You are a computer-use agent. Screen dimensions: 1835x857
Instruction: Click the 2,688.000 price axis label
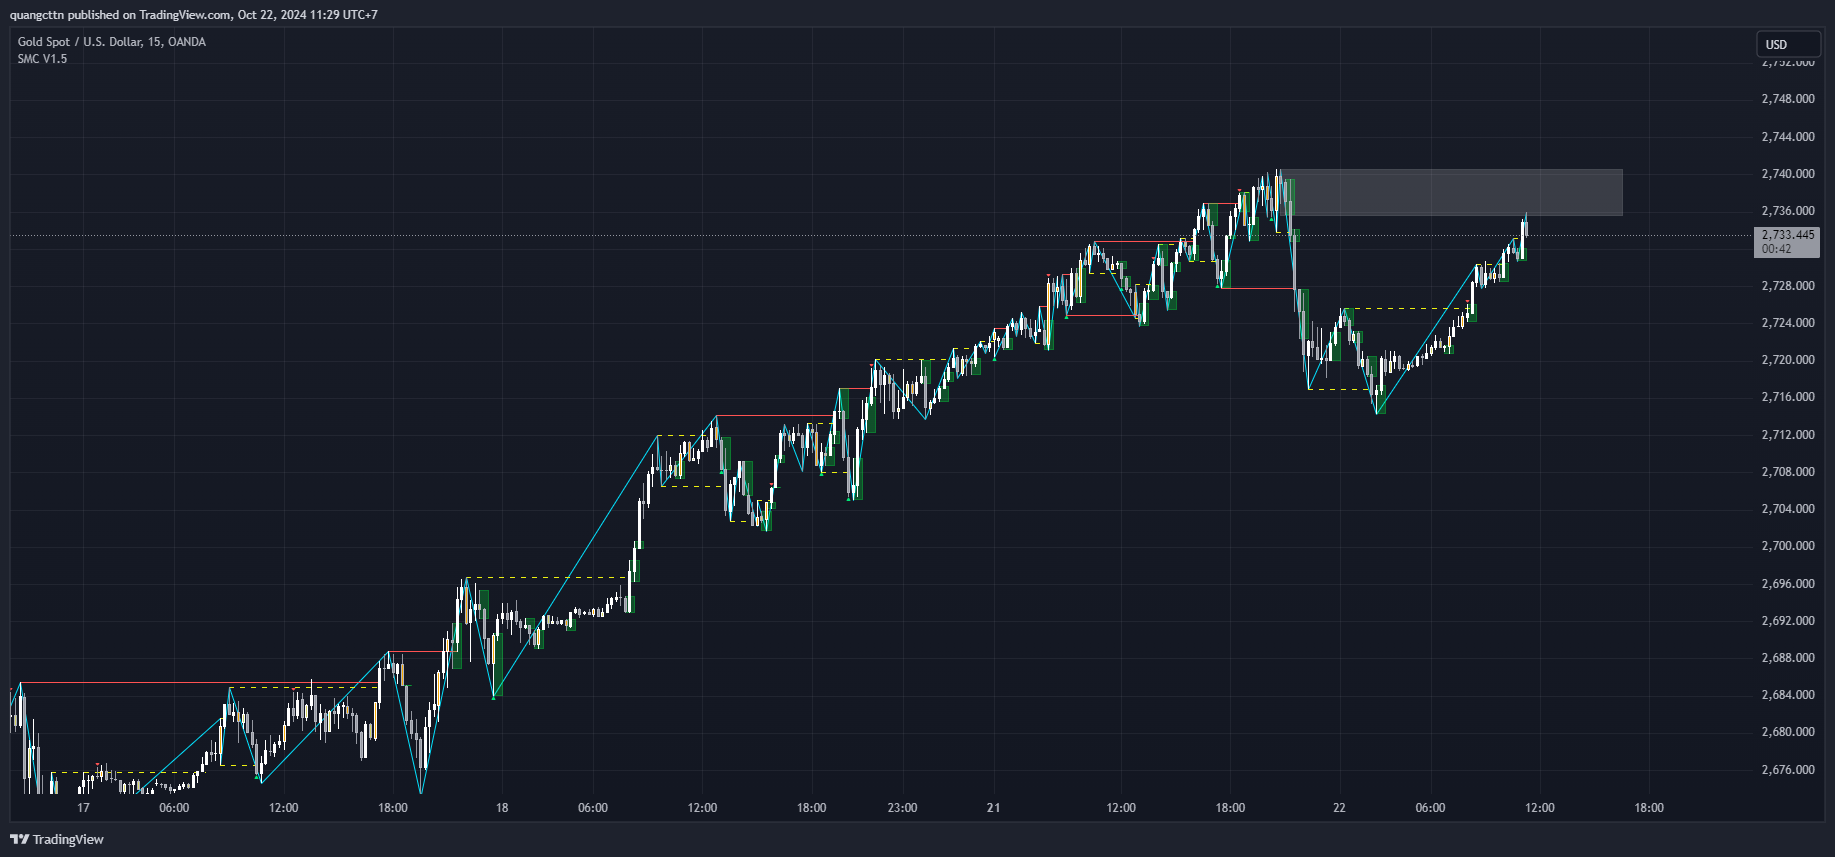(x=1788, y=658)
